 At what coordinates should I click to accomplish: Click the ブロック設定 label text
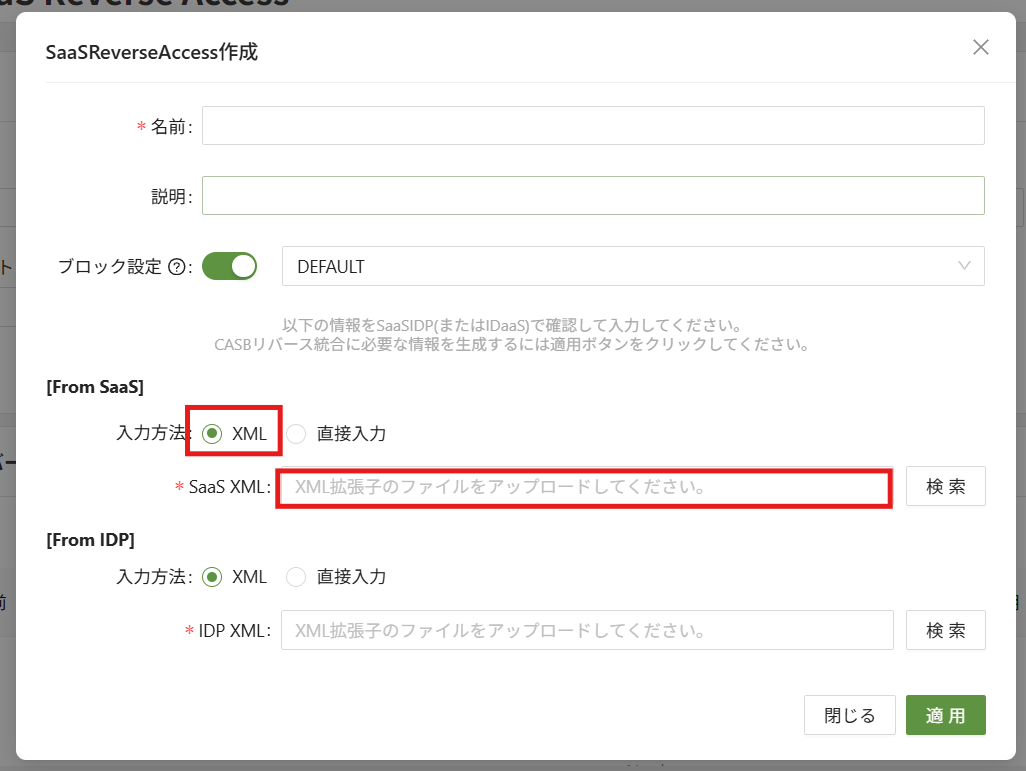(x=109, y=267)
